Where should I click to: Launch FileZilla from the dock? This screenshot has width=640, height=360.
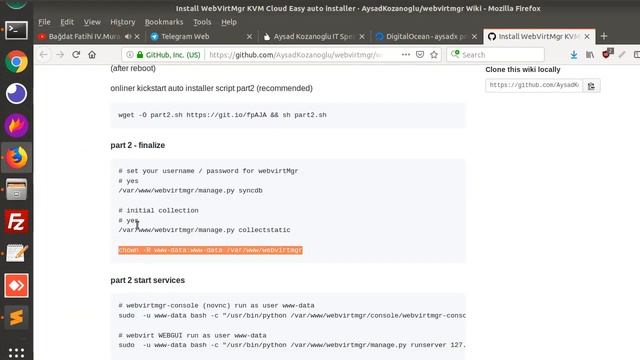(16, 221)
